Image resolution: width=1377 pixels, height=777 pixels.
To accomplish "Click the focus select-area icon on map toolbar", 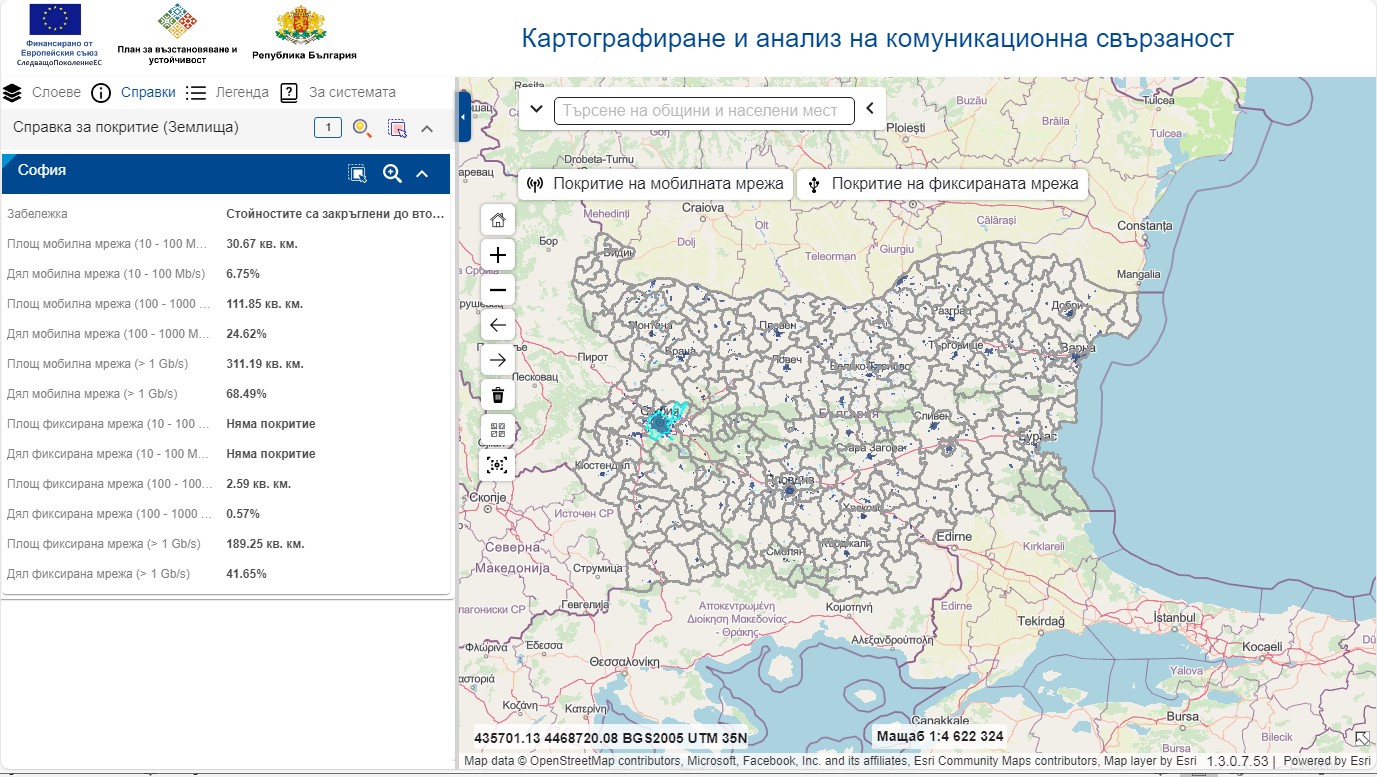I will click(x=498, y=465).
